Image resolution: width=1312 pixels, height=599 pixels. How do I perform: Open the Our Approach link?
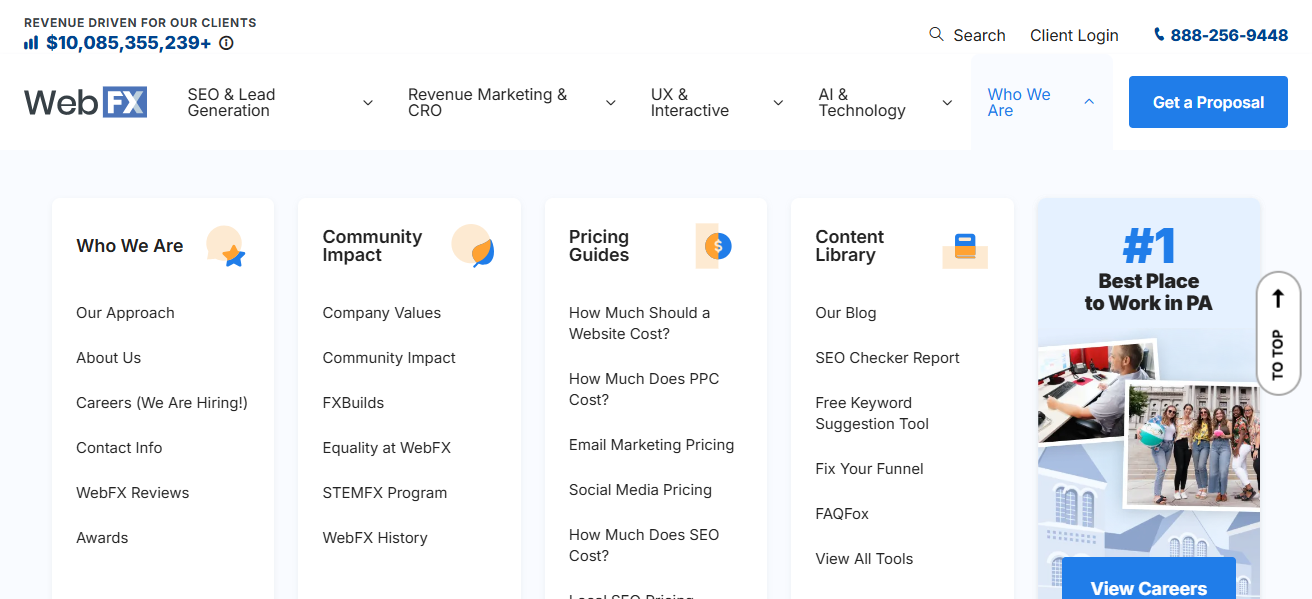125,313
